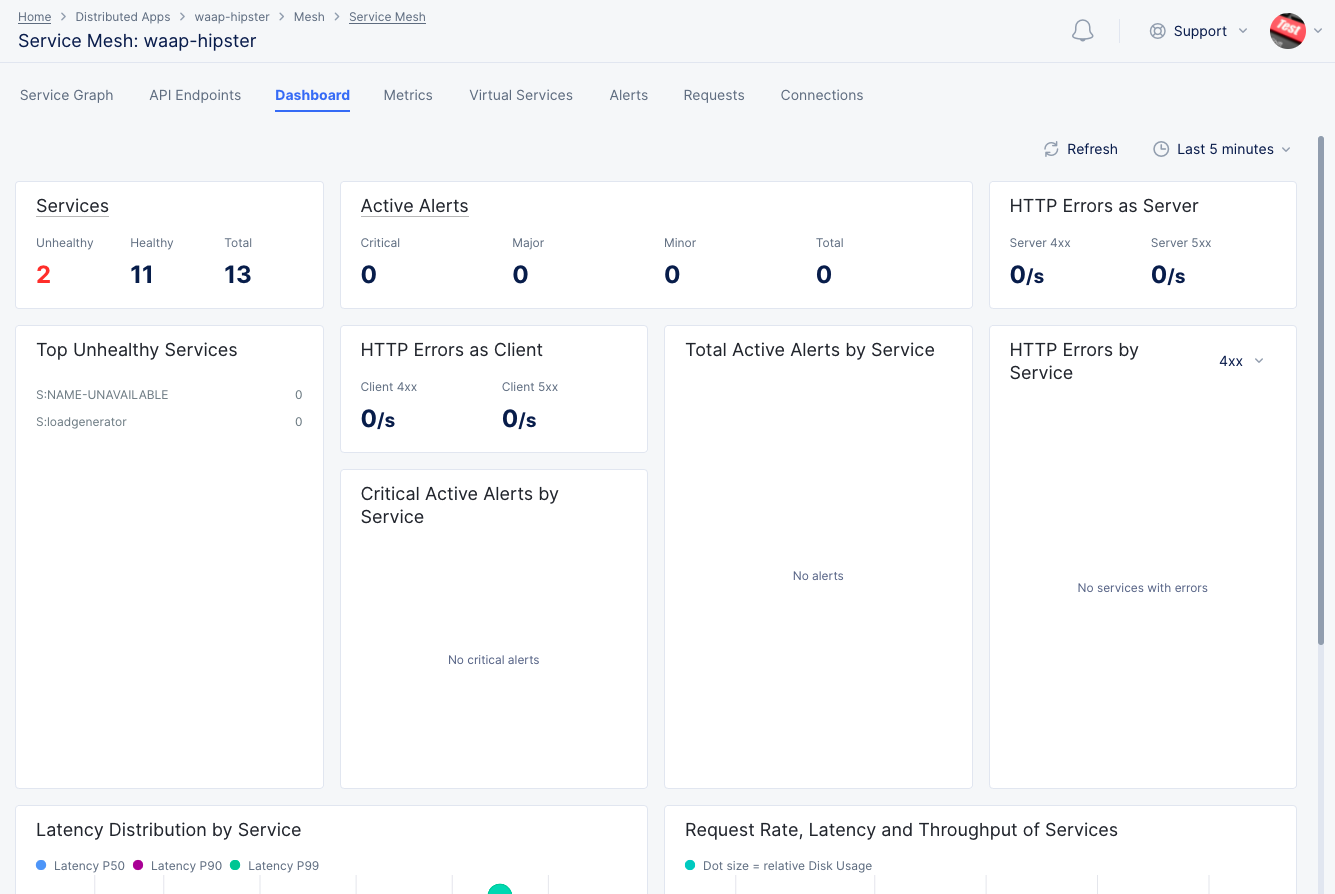Click the circular Refresh icon

coord(1050,149)
